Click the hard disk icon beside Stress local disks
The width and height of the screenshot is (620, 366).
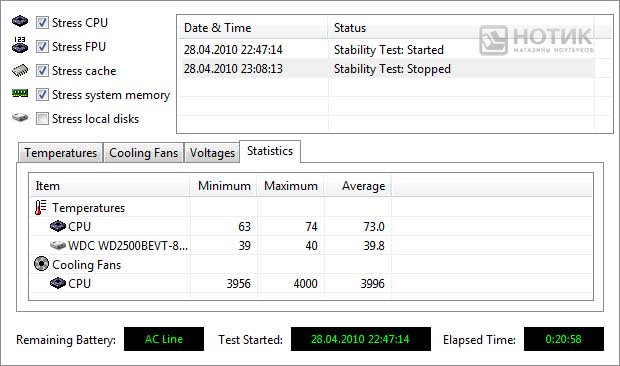pos(20,117)
